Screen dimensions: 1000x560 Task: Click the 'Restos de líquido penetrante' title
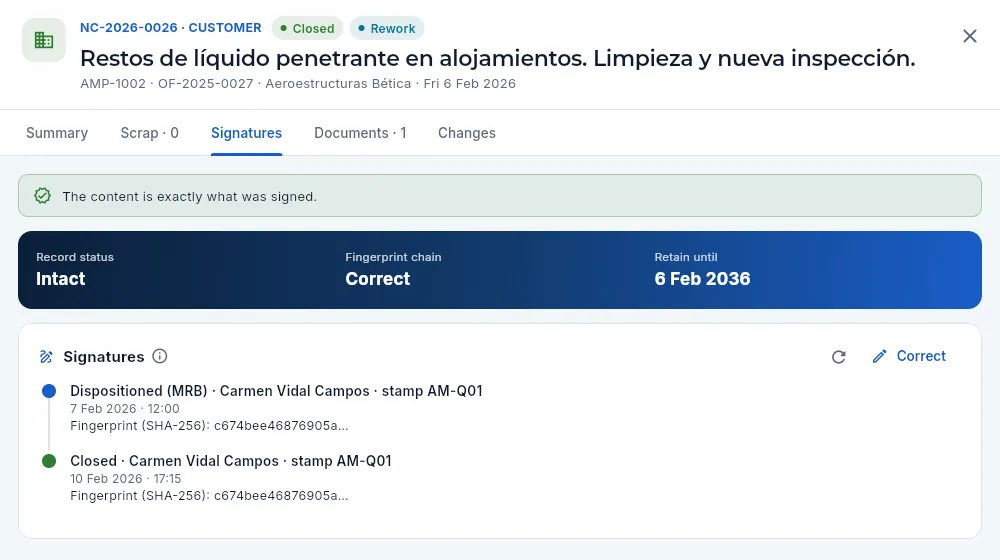click(x=497, y=58)
